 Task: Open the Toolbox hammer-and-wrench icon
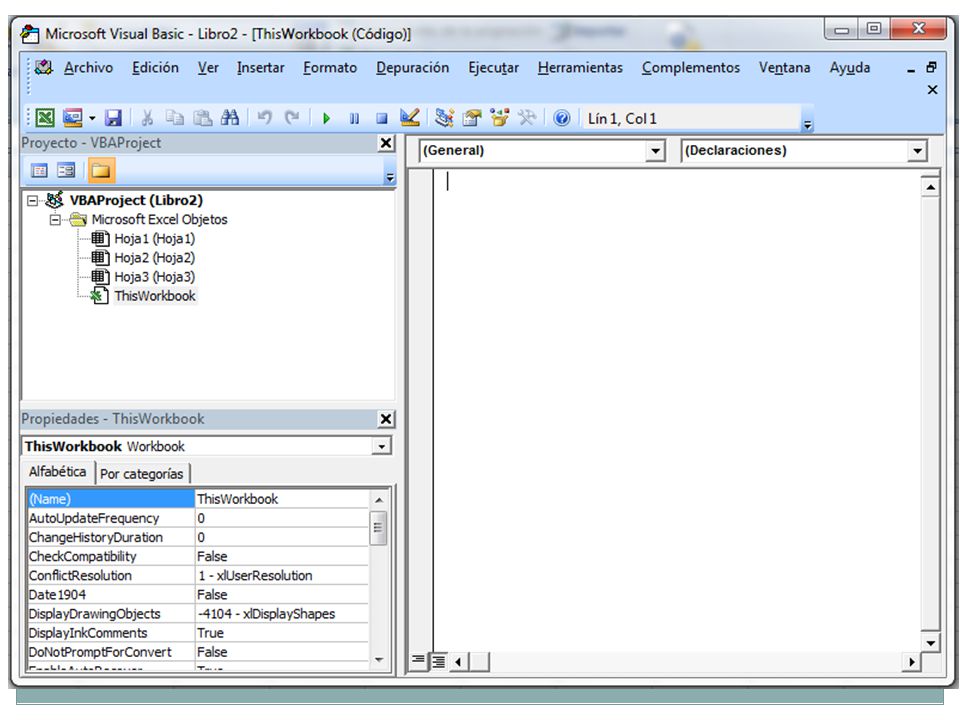(x=527, y=118)
